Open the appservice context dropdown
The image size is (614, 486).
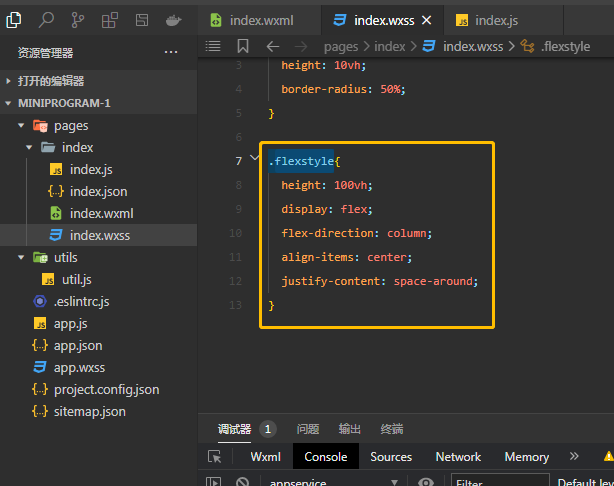(x=334, y=482)
